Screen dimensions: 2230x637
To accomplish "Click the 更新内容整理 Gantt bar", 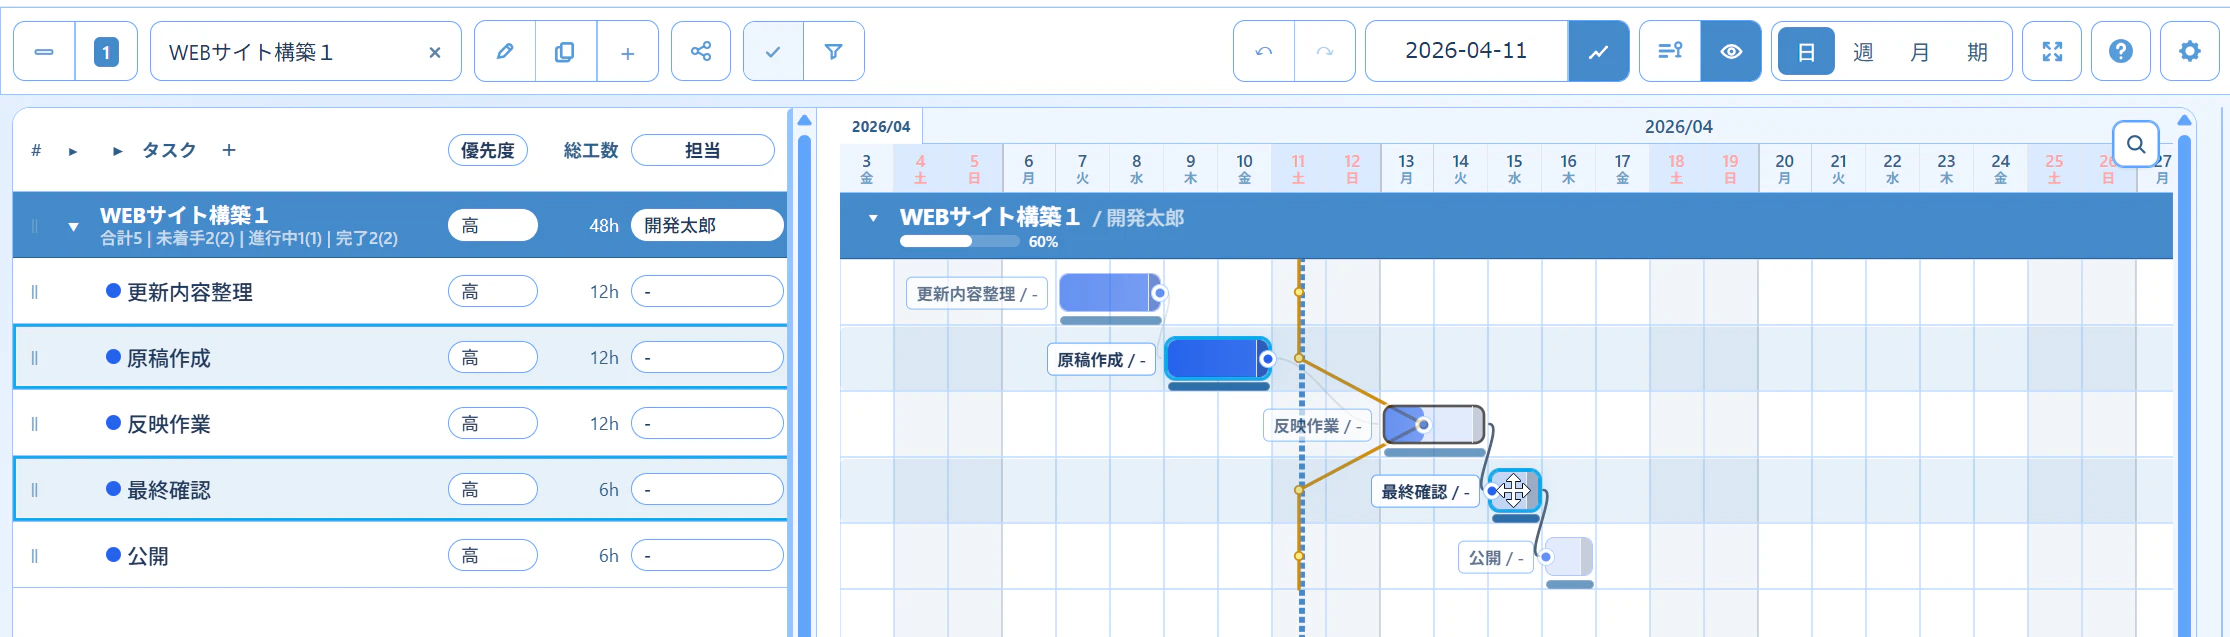I will click(x=1109, y=293).
